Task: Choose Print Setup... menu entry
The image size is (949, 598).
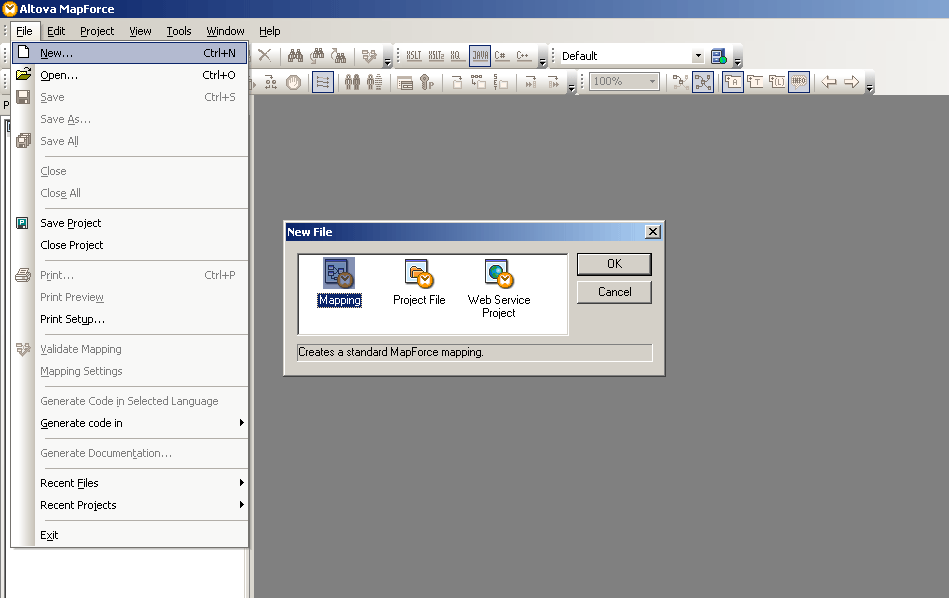Action: (130, 319)
